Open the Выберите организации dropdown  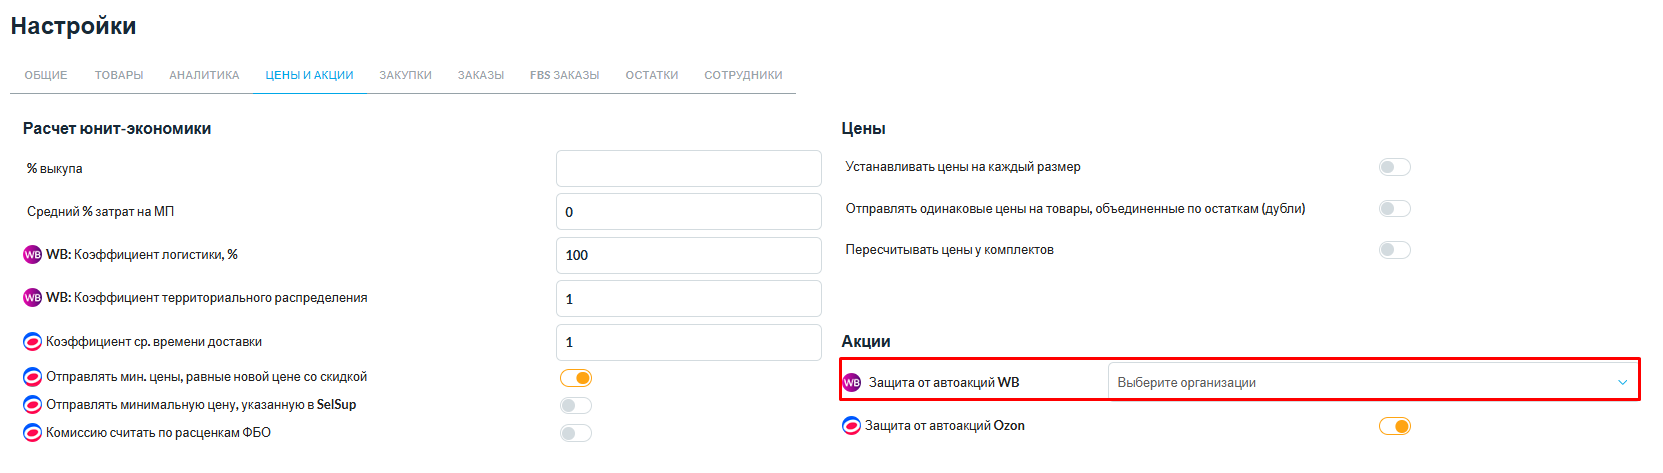coord(1373,382)
